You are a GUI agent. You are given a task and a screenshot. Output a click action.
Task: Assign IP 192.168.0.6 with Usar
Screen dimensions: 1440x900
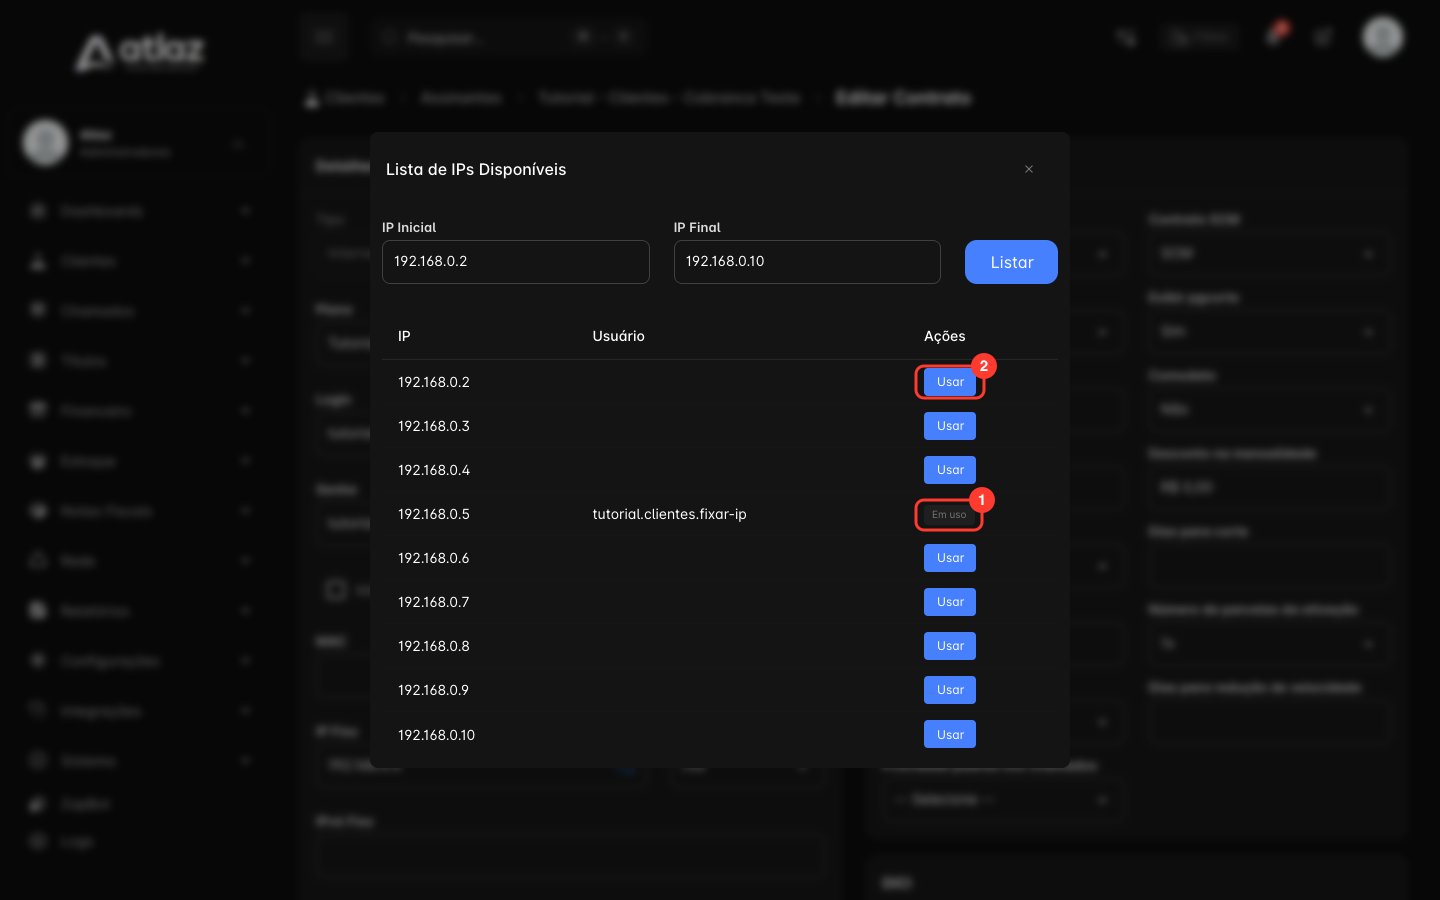click(x=950, y=558)
